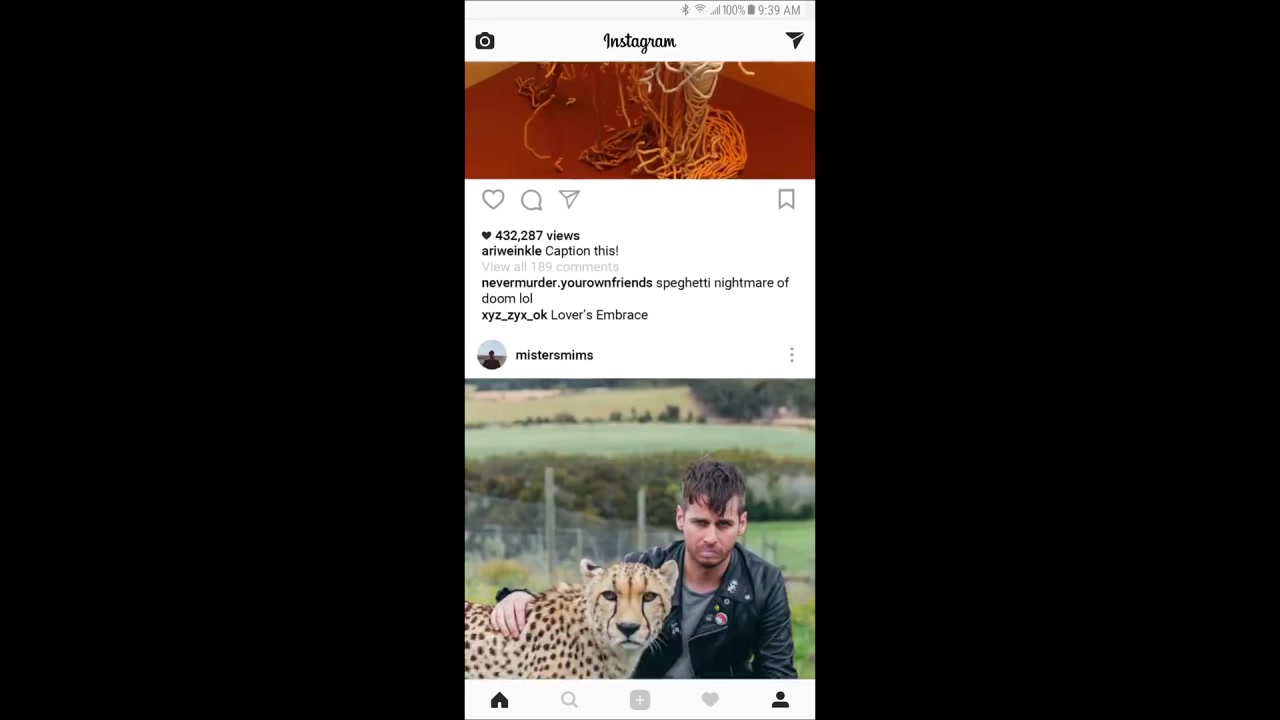Create a new post with the plus icon
Screen dimensions: 1280x720
click(x=640, y=700)
